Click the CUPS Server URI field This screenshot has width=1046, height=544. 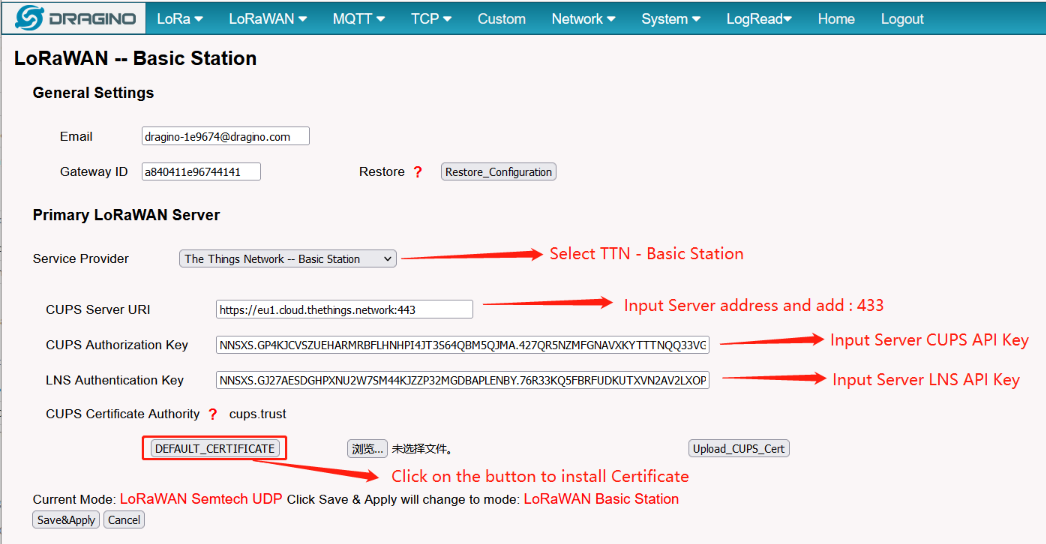(344, 309)
